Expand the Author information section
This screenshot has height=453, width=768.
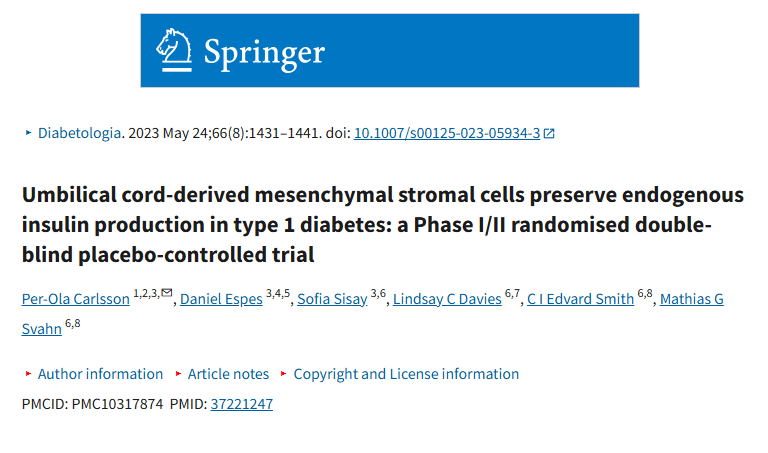click(100, 374)
